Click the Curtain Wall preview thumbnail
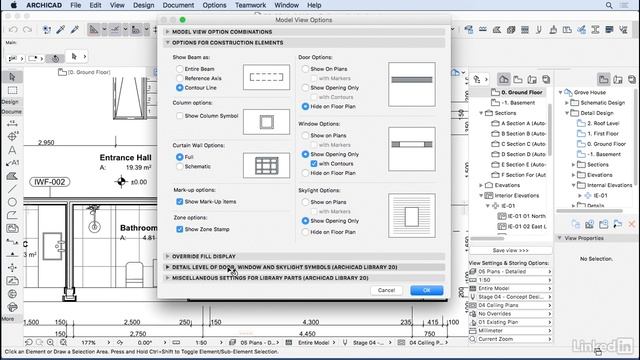This screenshot has width=640, height=360. 267,165
